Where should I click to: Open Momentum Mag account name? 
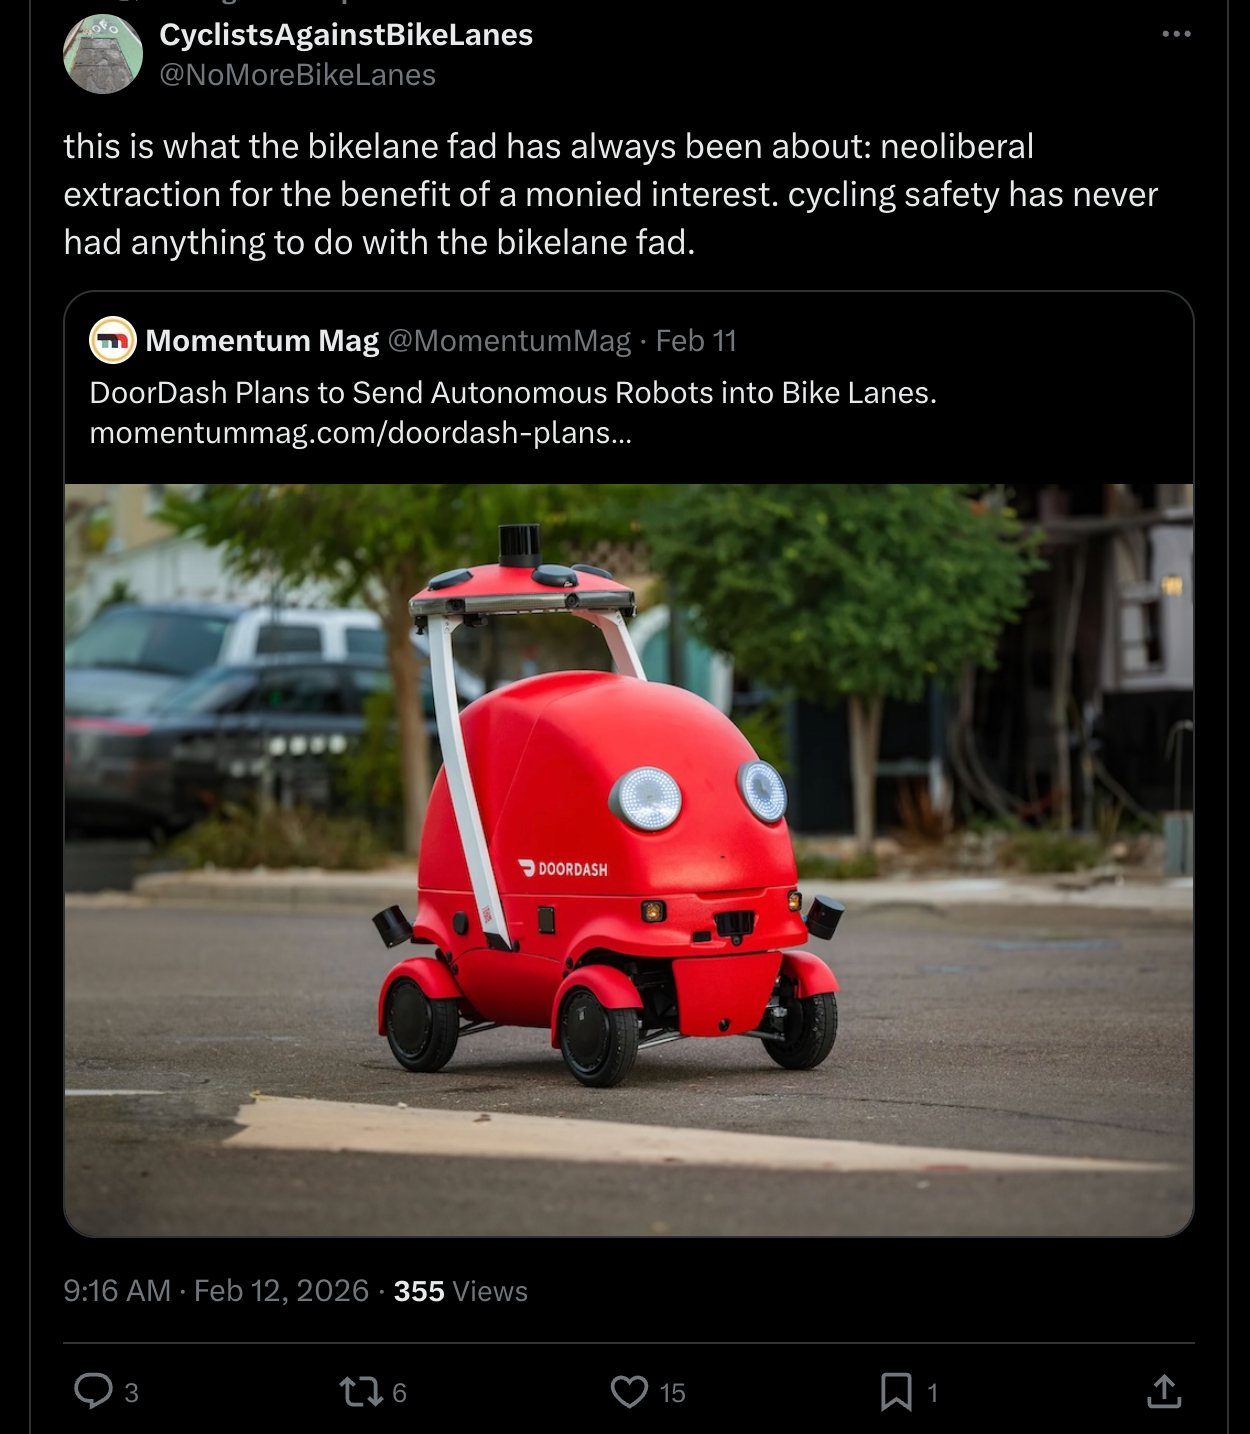click(x=262, y=341)
